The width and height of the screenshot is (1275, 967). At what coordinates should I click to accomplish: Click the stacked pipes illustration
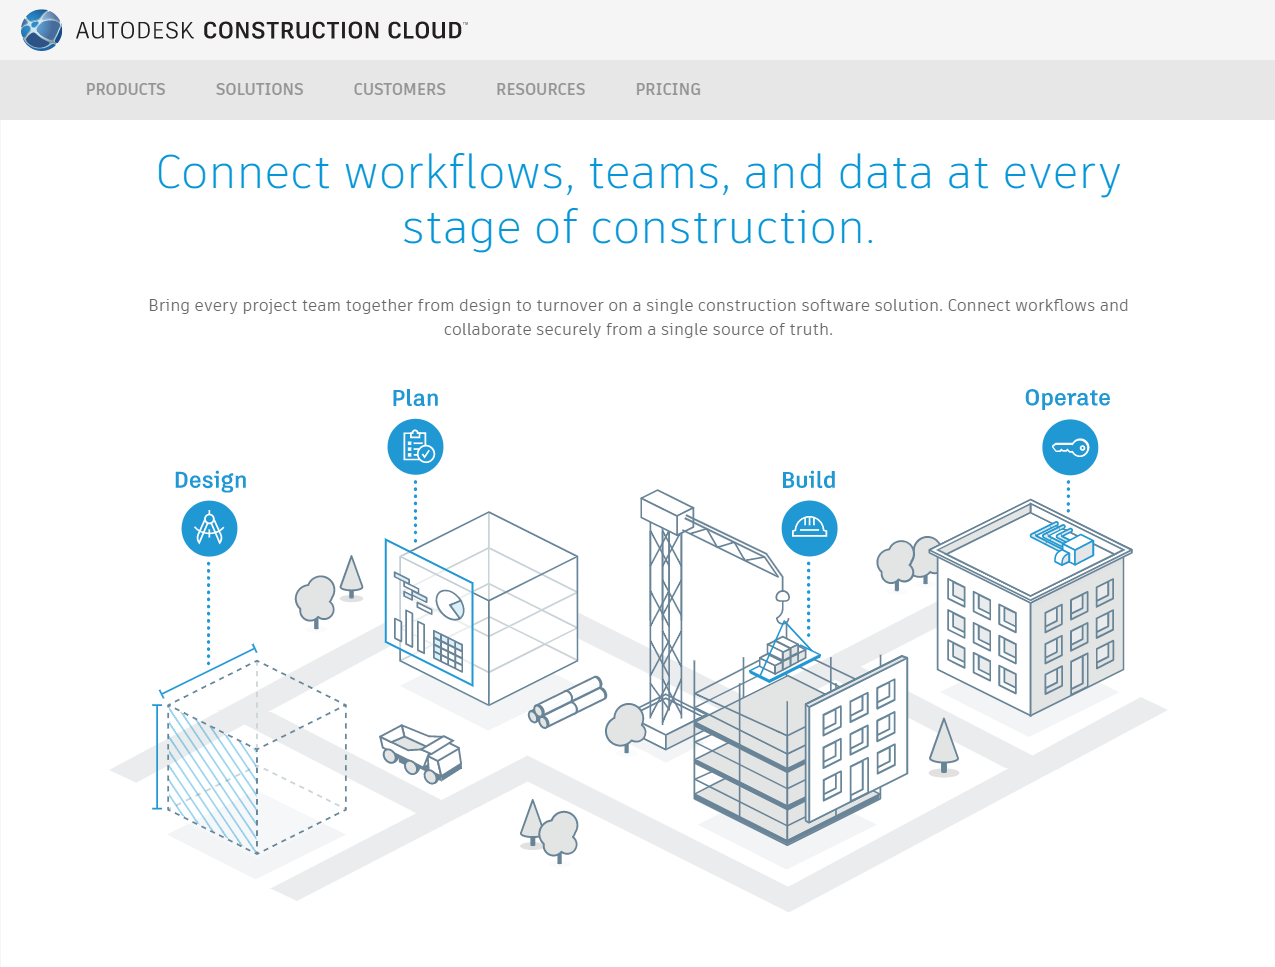coord(568,702)
